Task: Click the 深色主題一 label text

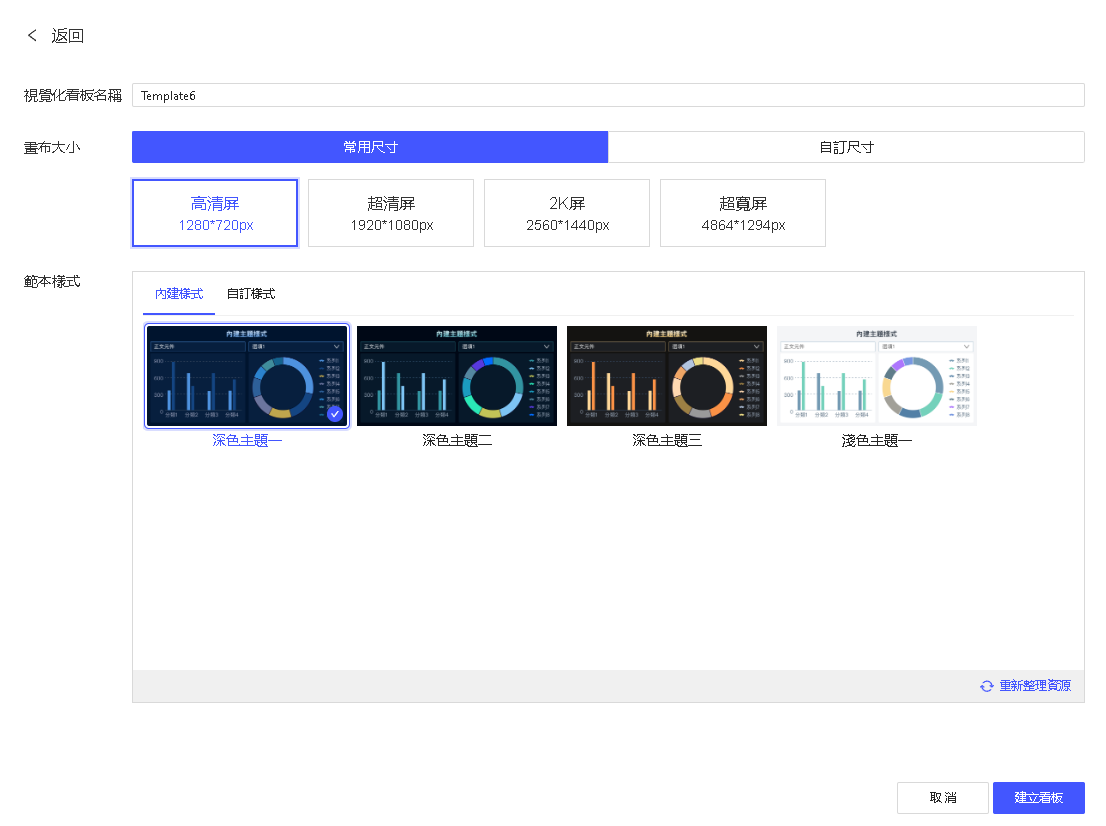Action: point(247,440)
